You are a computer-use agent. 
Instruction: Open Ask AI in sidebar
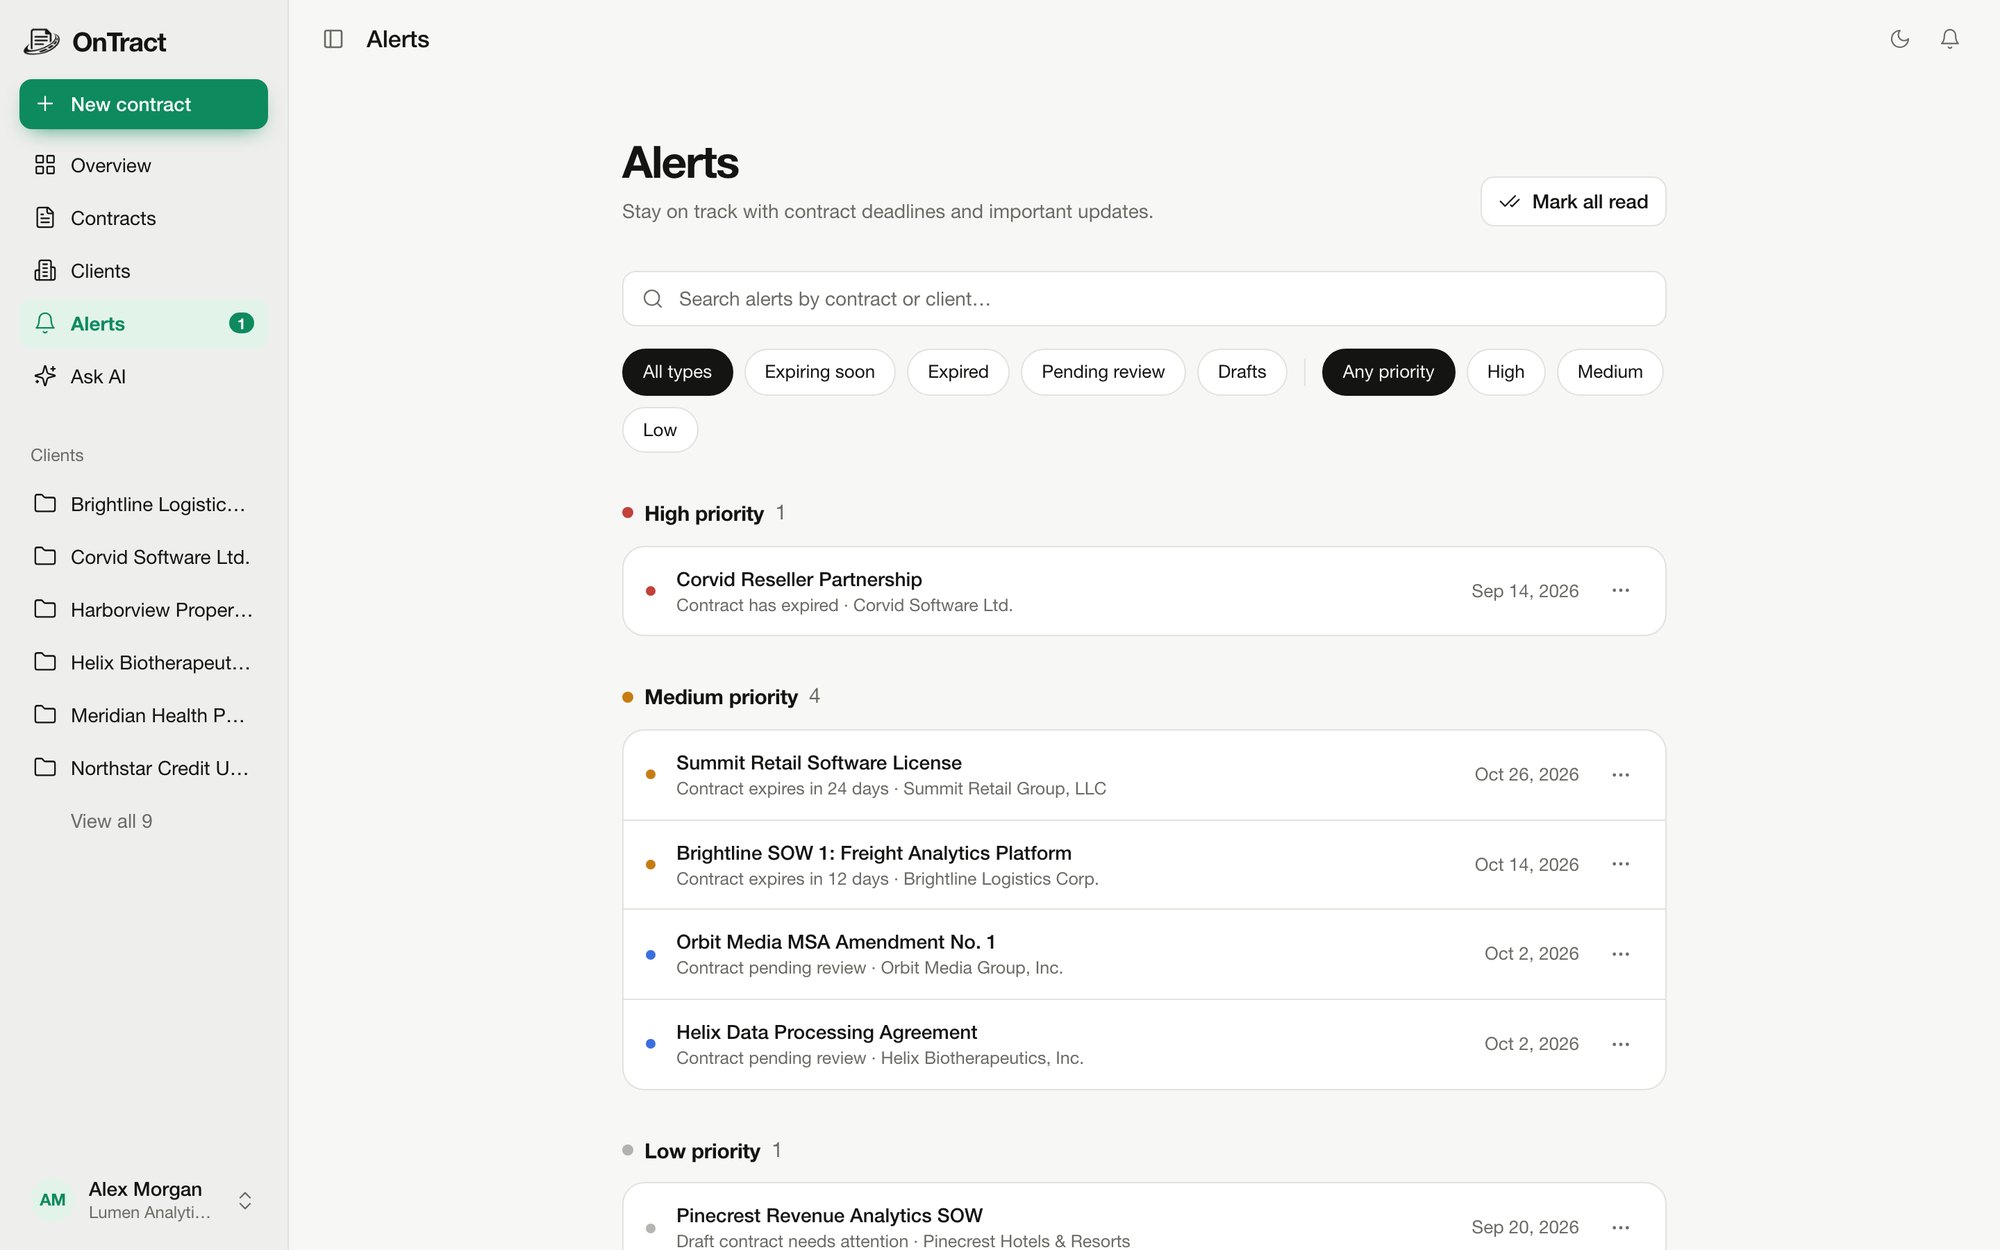[x=143, y=376]
